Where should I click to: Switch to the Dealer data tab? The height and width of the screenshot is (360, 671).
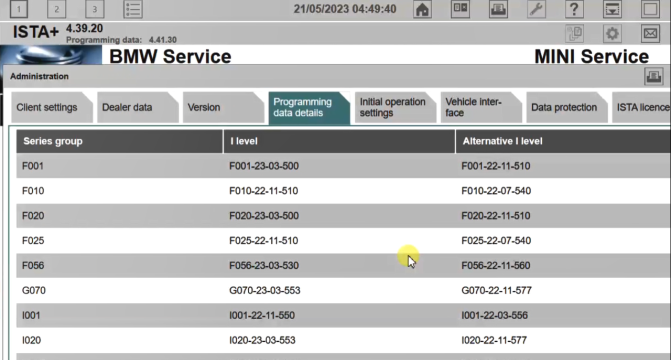point(137,107)
